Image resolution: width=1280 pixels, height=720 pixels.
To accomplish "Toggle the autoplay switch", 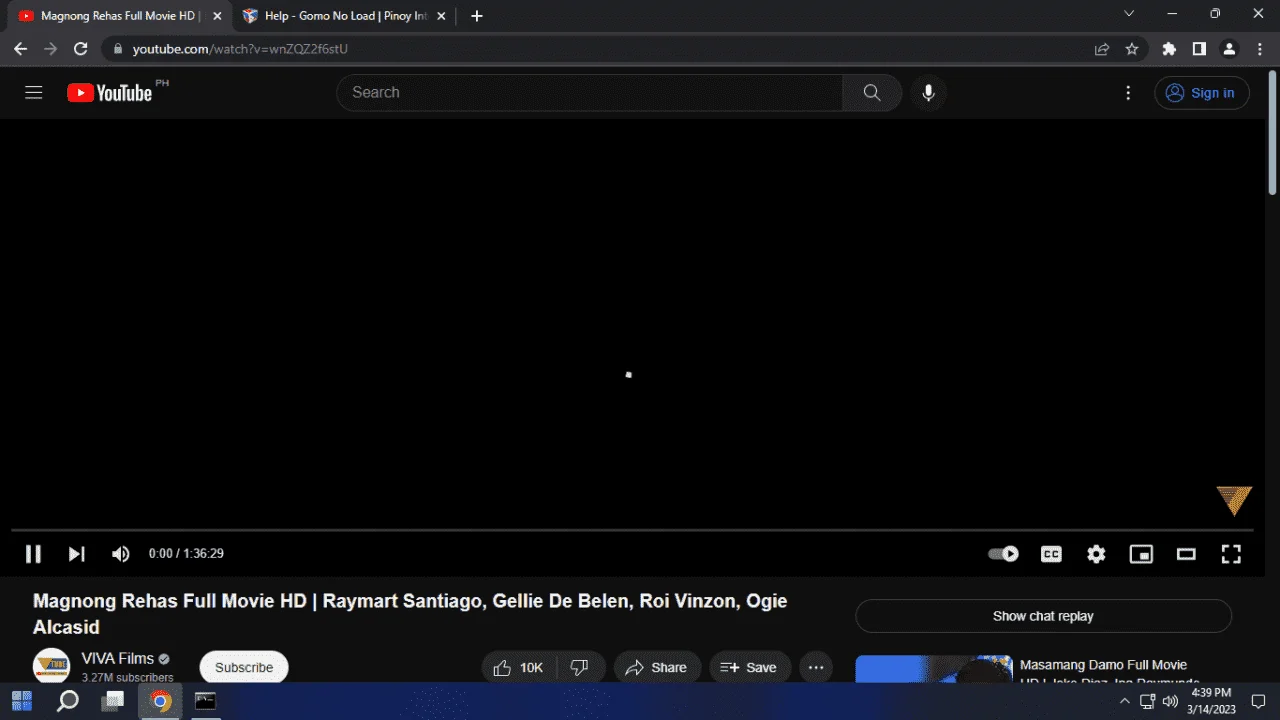I will 1003,554.
